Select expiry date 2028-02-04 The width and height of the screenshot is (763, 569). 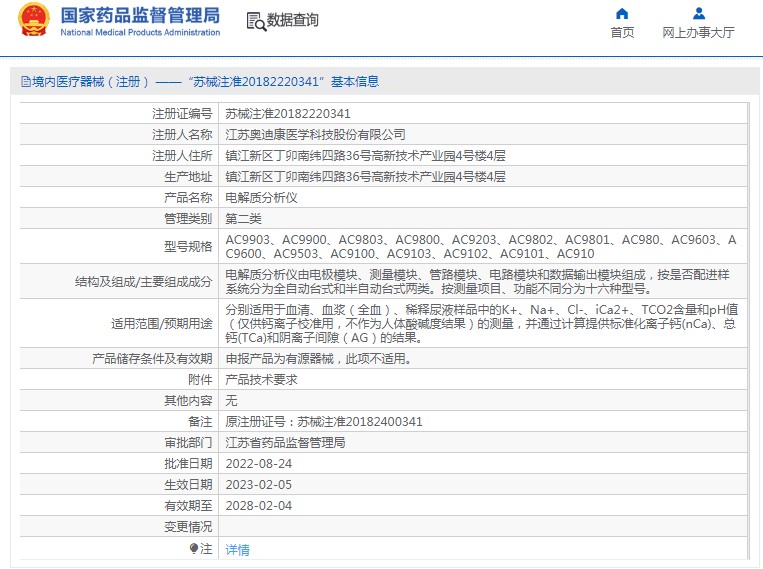258,506
